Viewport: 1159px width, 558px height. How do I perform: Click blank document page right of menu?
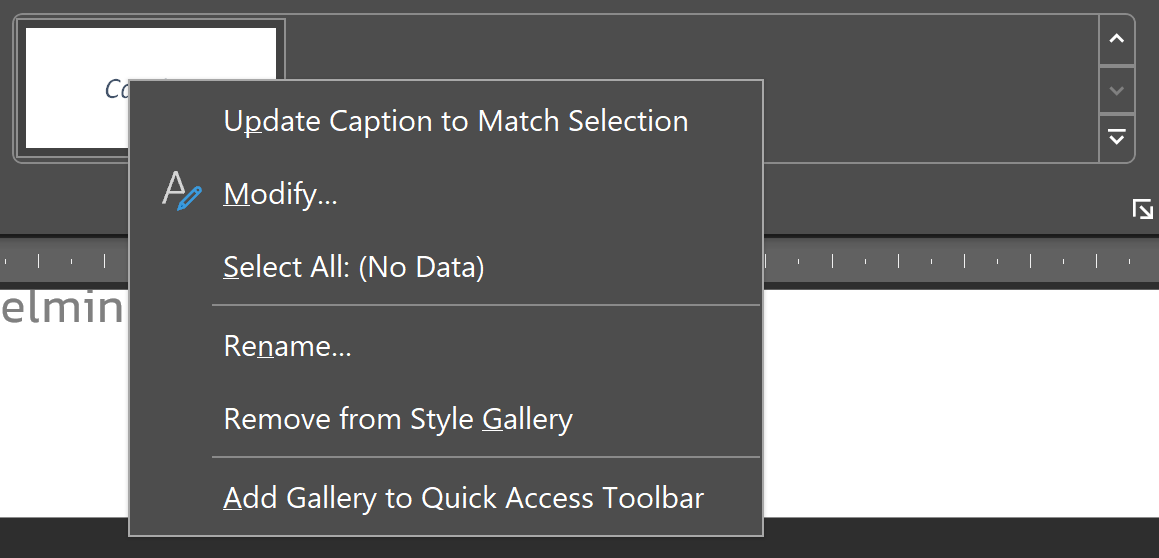(961, 403)
